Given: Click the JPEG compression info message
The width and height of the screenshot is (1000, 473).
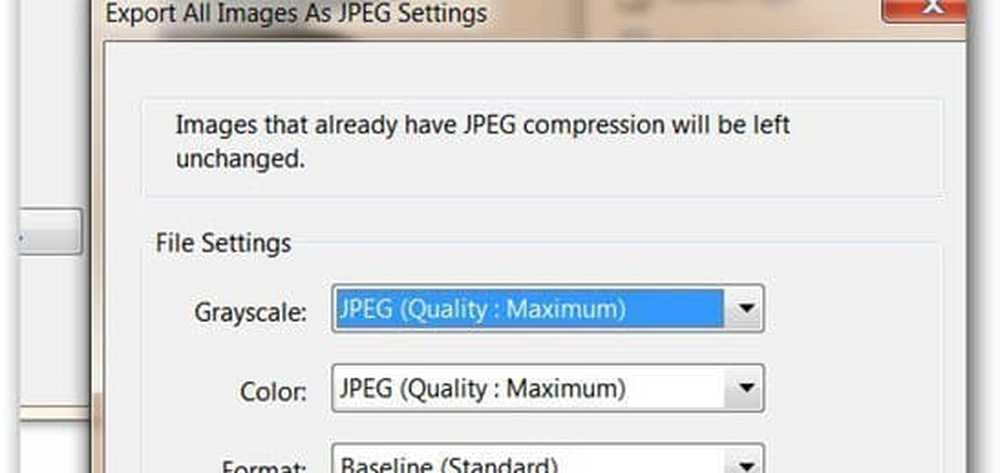Looking at the screenshot, I should [483, 142].
